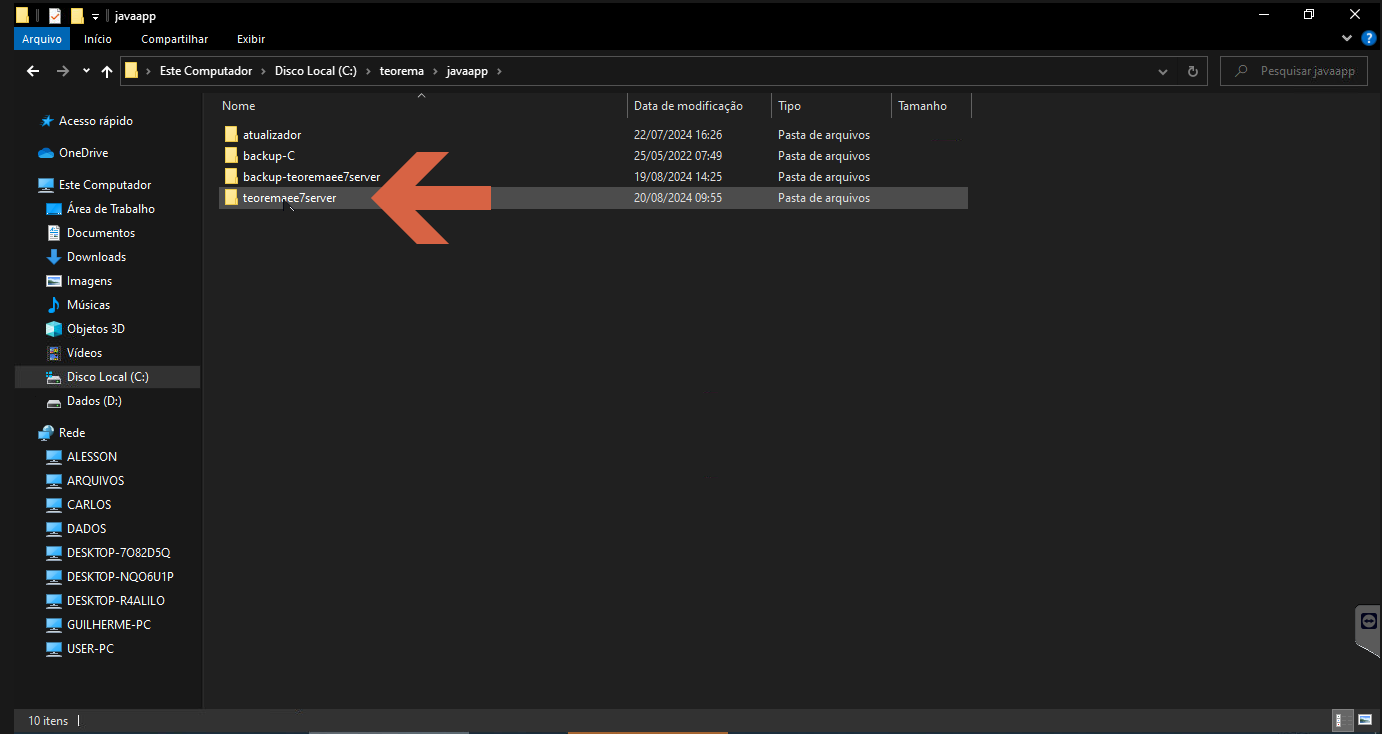Screen dimensions: 1382x734
Task: Click javaapp in the breadcrumb path
Action: pyautogui.click(x=467, y=71)
